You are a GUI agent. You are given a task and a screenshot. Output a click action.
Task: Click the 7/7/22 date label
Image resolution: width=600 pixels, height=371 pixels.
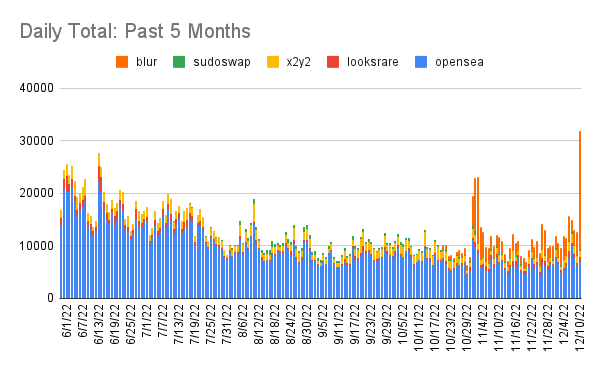click(x=163, y=321)
